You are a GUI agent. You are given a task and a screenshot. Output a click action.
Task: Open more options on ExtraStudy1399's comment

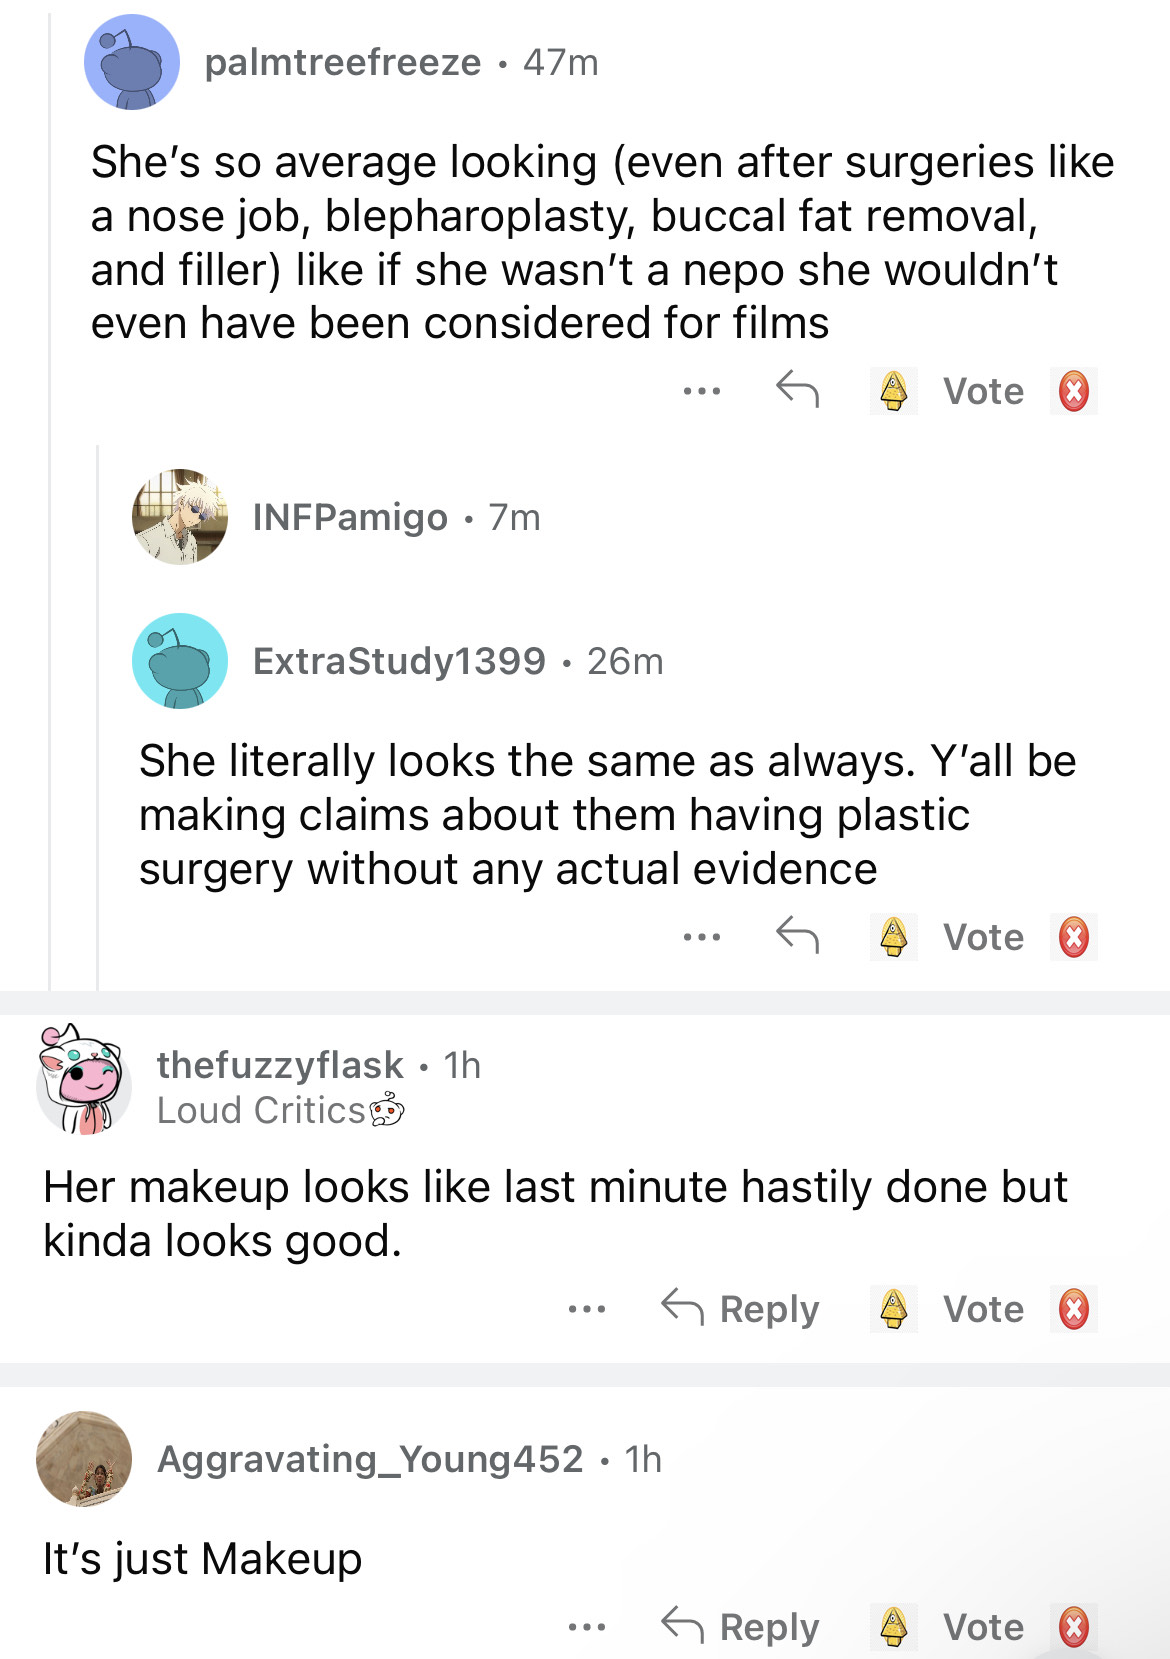[702, 937]
